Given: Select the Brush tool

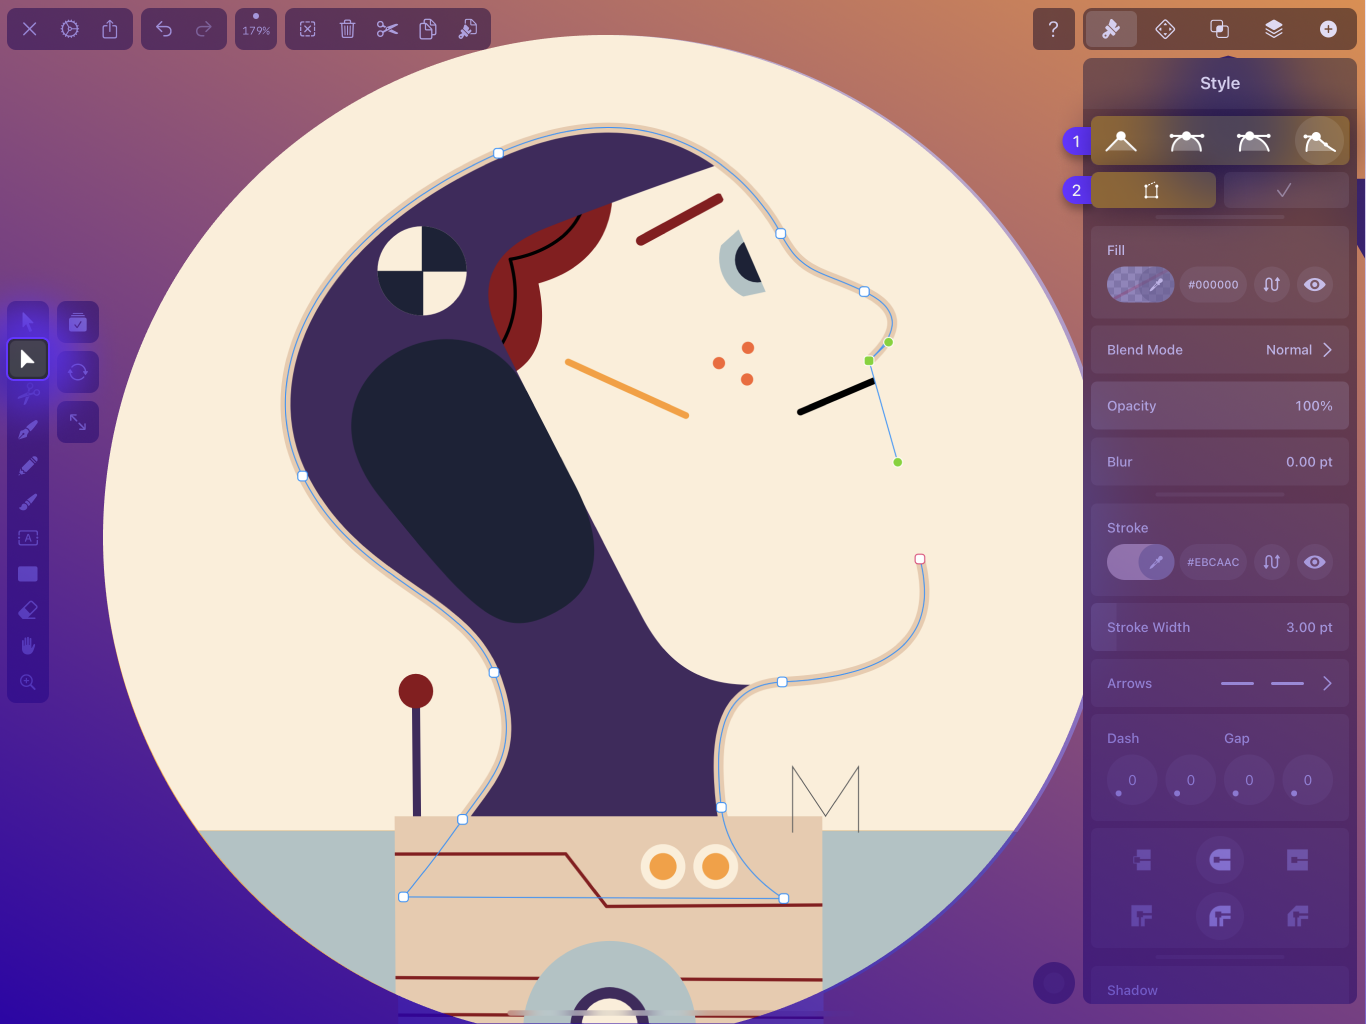Looking at the screenshot, I should tap(28, 502).
